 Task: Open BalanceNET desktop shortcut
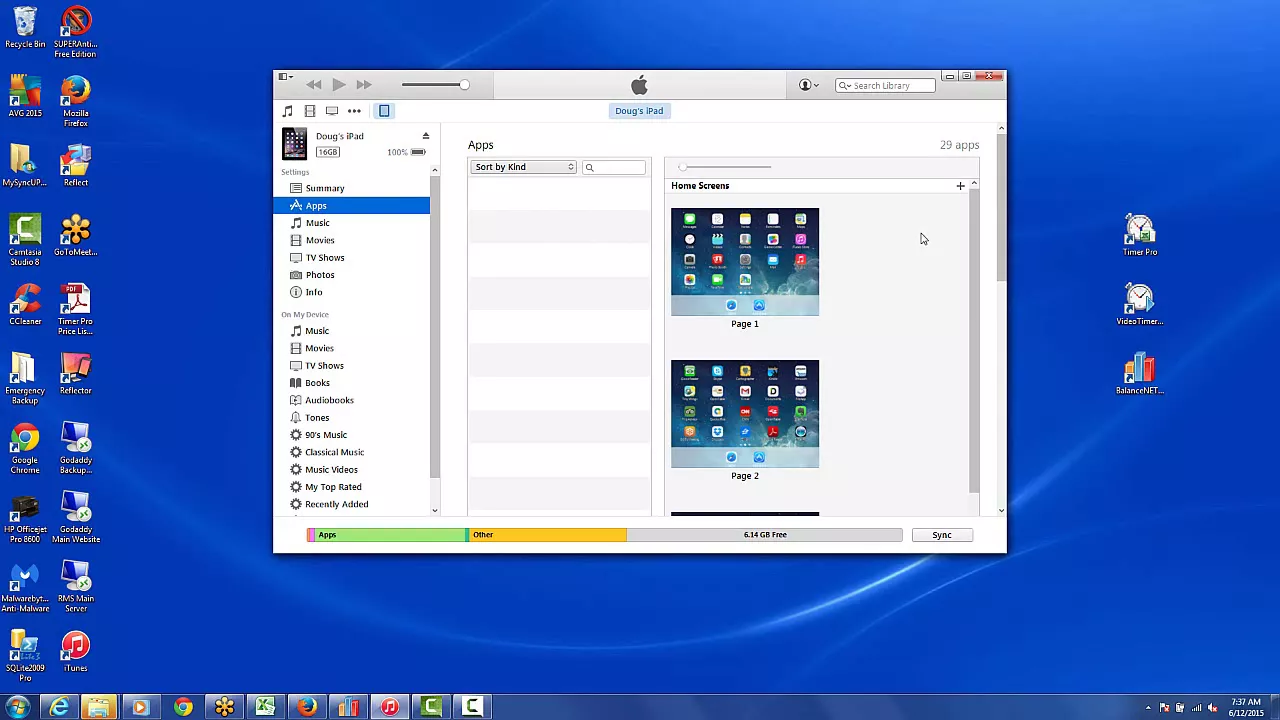1140,375
